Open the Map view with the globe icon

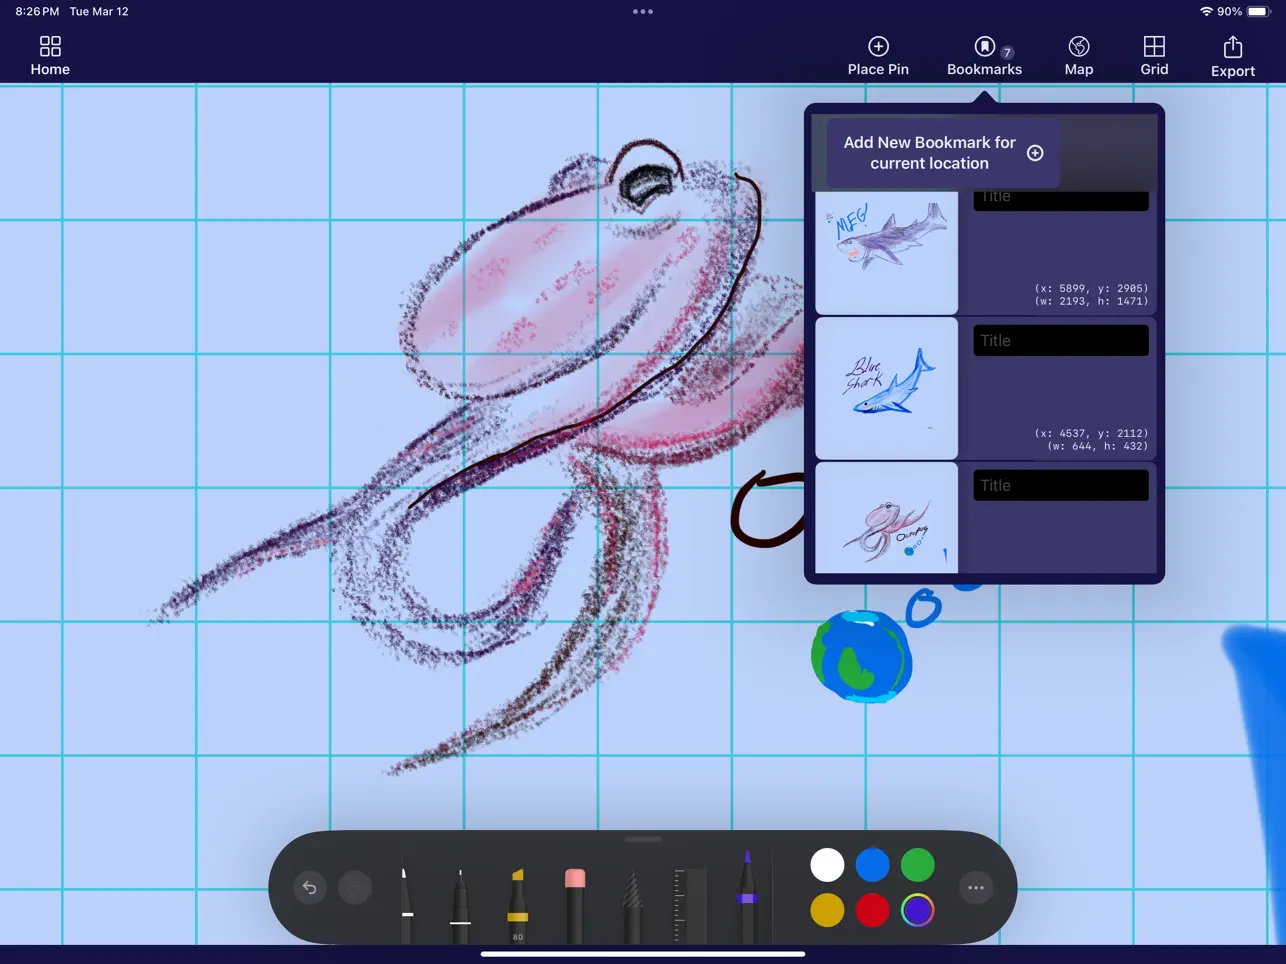[x=1079, y=54]
